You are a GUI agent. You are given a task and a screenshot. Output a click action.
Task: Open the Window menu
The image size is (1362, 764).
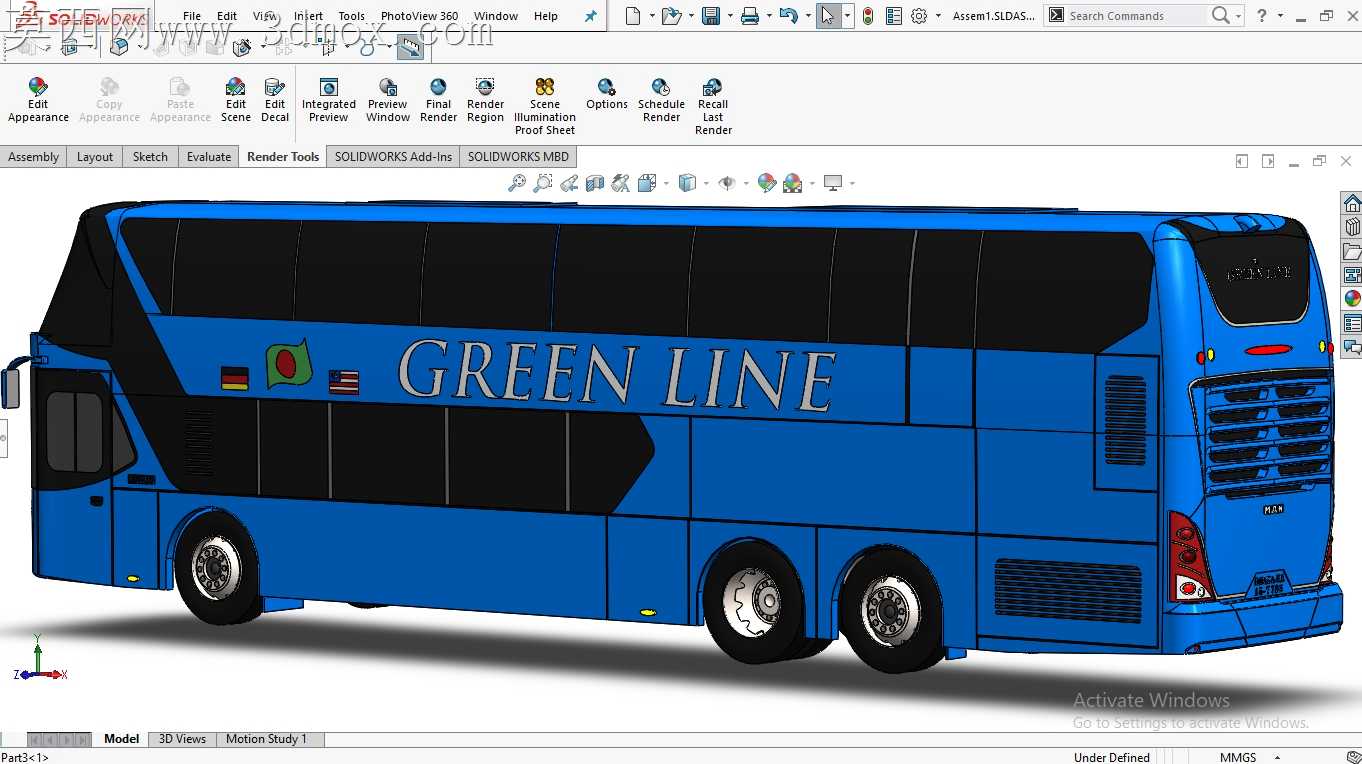coord(496,16)
